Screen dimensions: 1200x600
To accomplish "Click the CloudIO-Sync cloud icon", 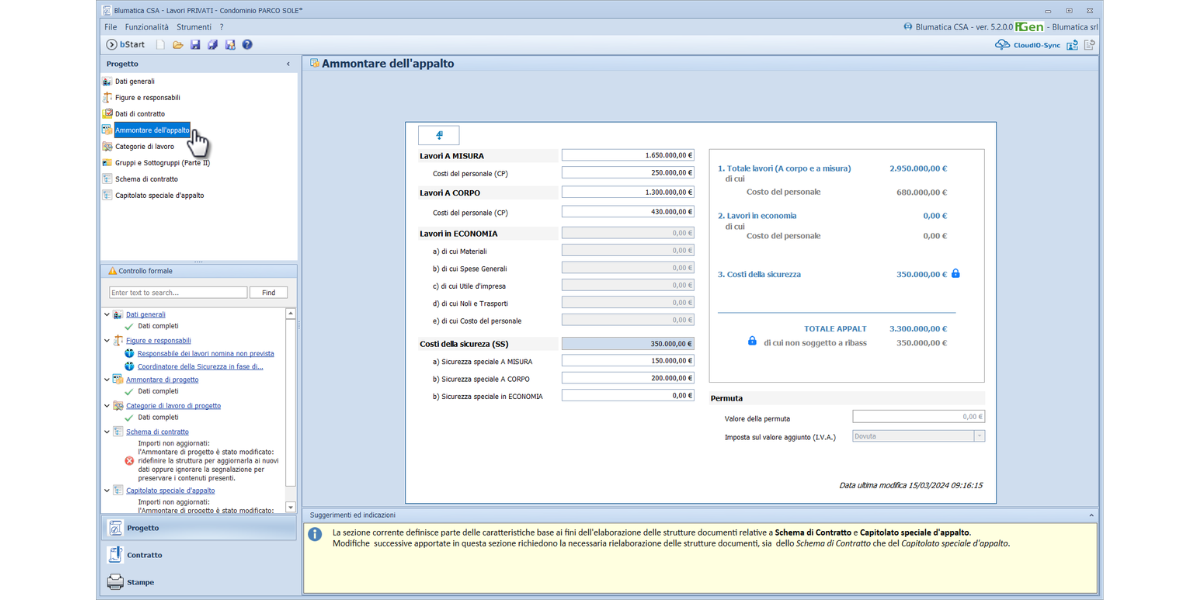I will tap(1002, 45).
